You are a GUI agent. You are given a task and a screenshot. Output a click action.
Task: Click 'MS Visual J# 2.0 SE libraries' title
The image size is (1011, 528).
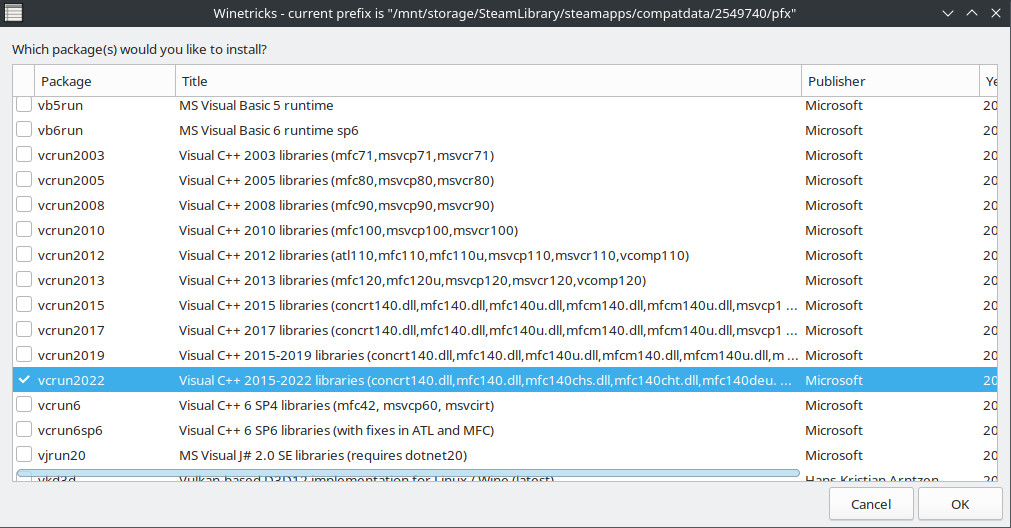(322, 455)
